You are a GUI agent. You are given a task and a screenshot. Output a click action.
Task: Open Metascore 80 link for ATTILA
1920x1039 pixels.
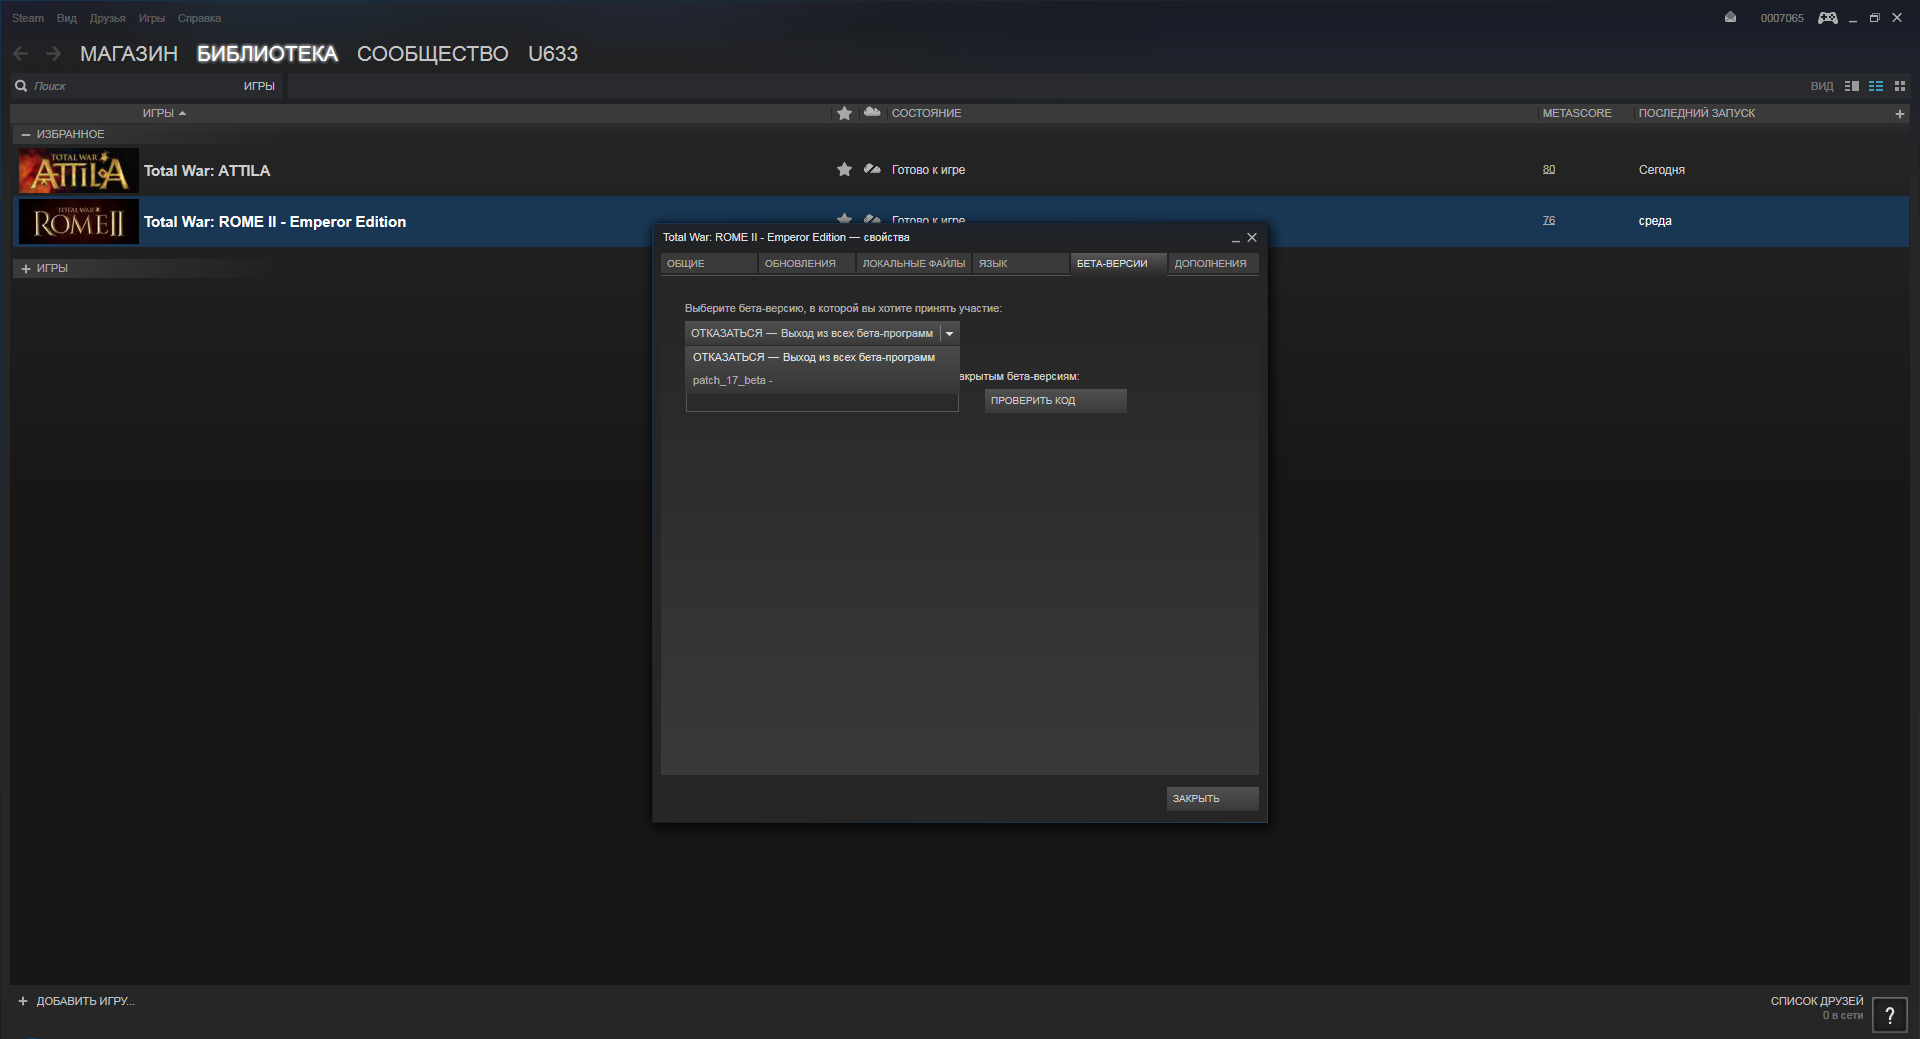[1549, 170]
